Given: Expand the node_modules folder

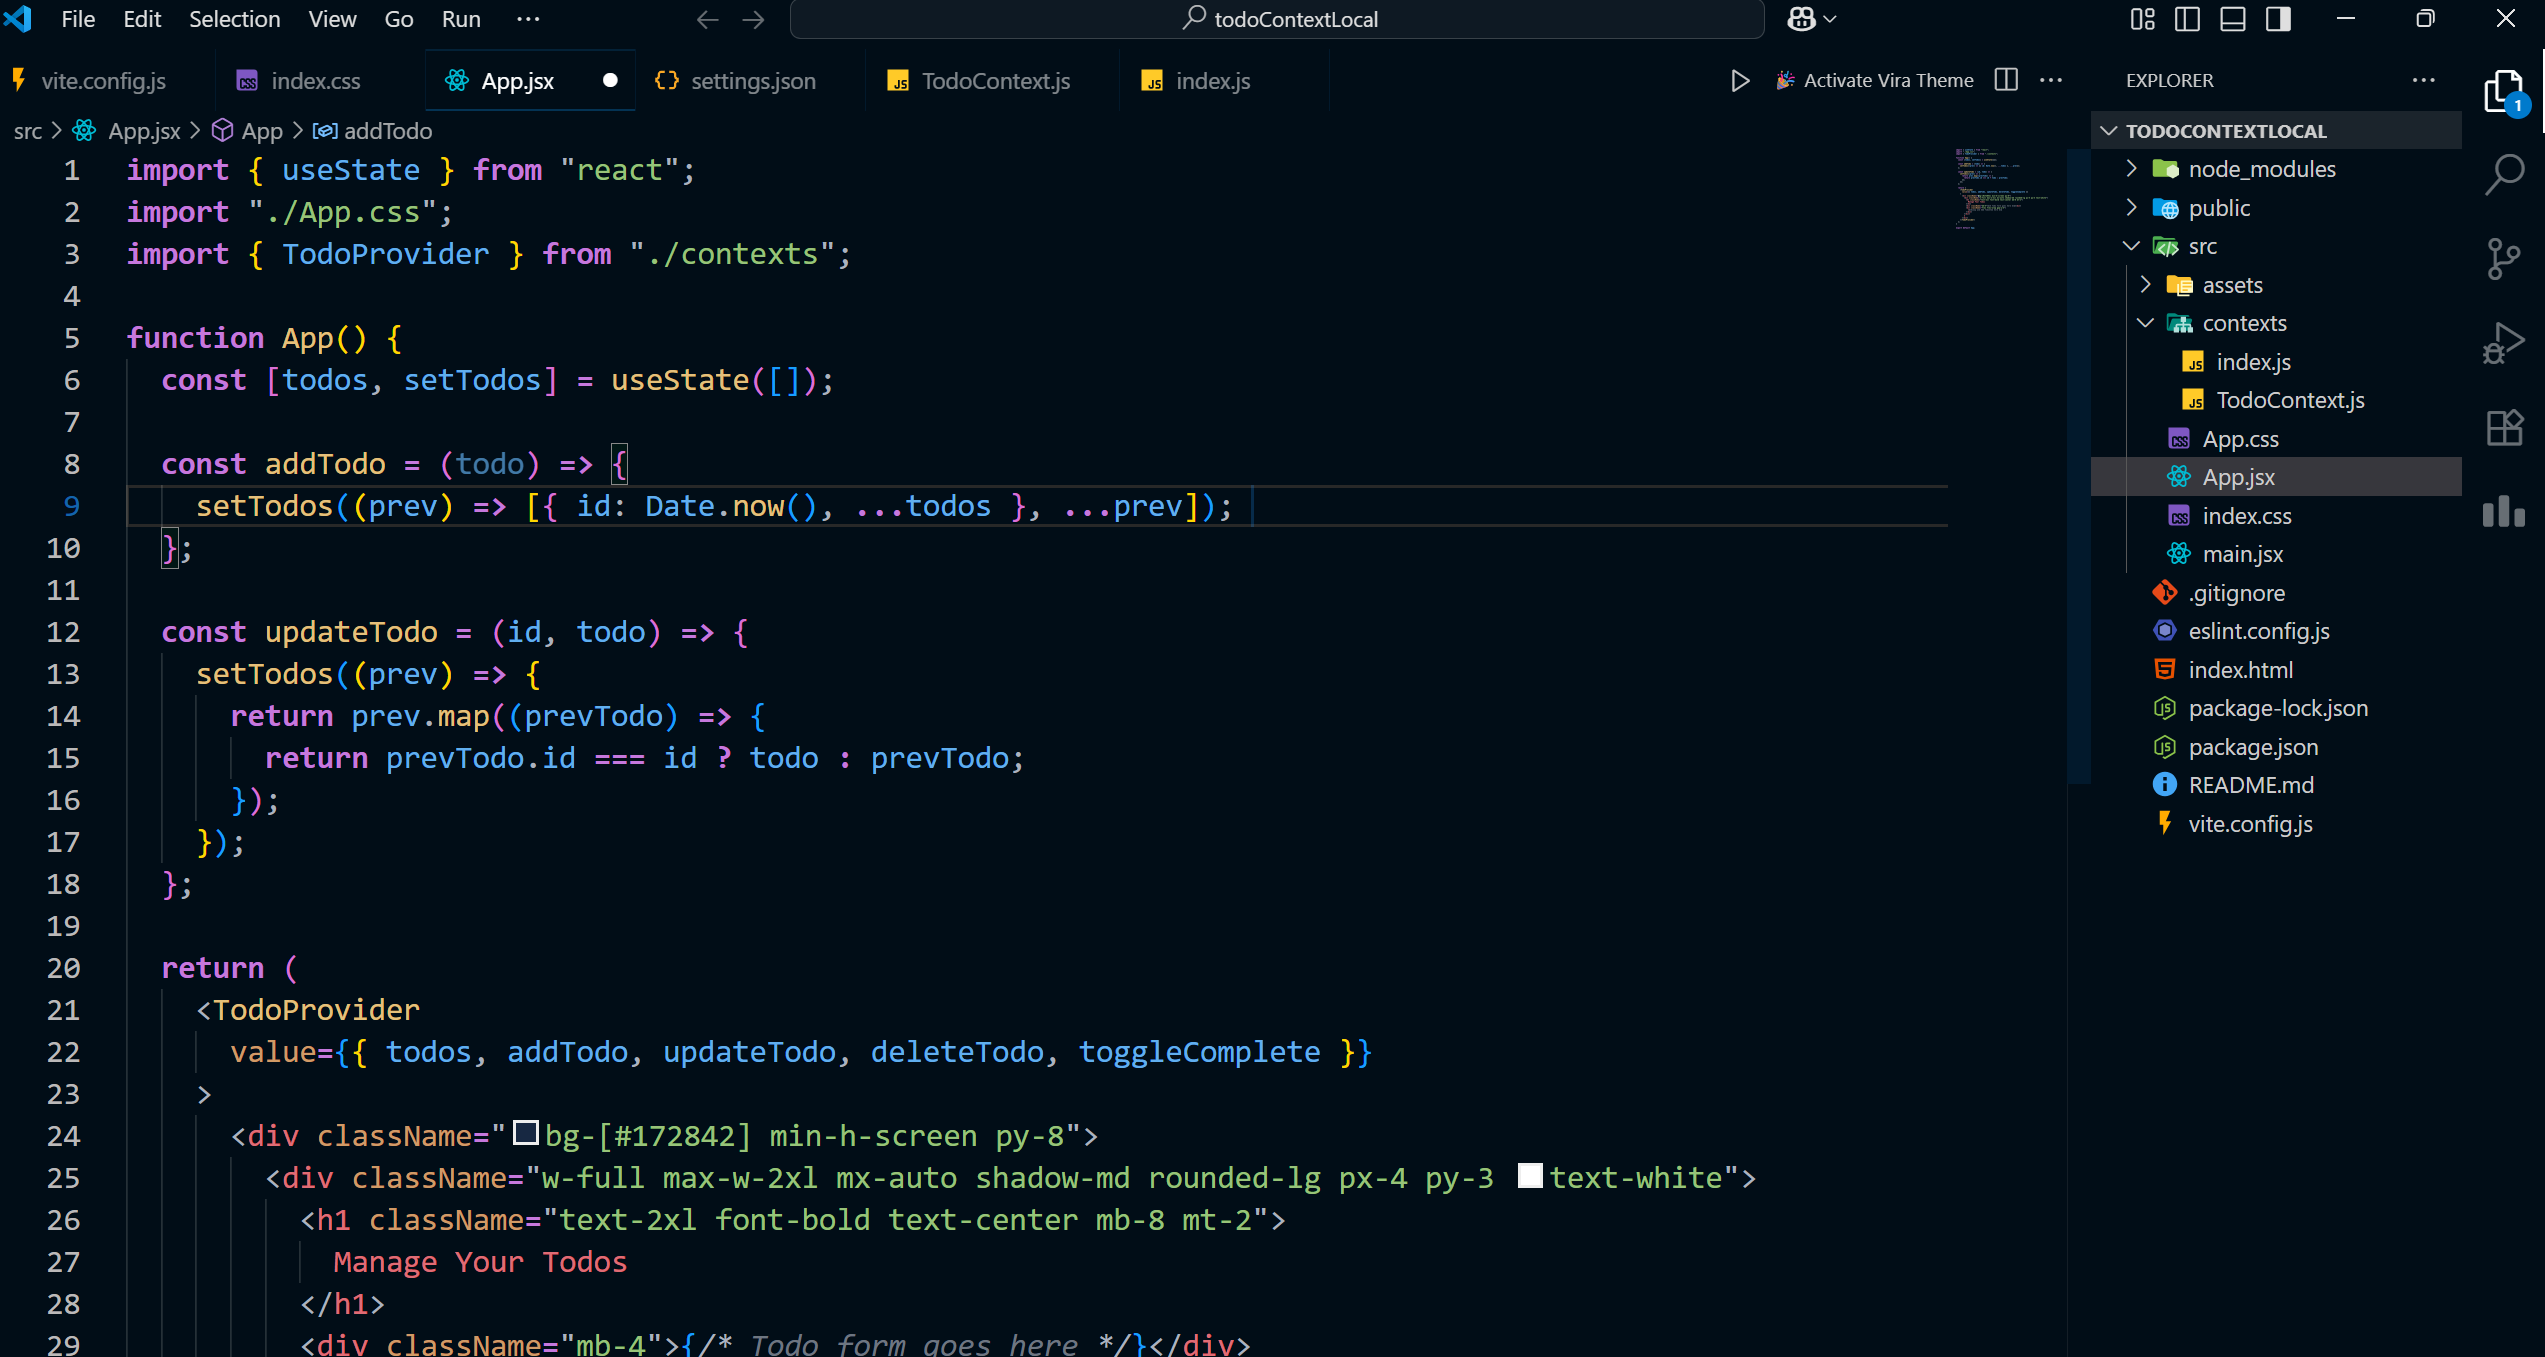Looking at the screenshot, I should (2261, 169).
